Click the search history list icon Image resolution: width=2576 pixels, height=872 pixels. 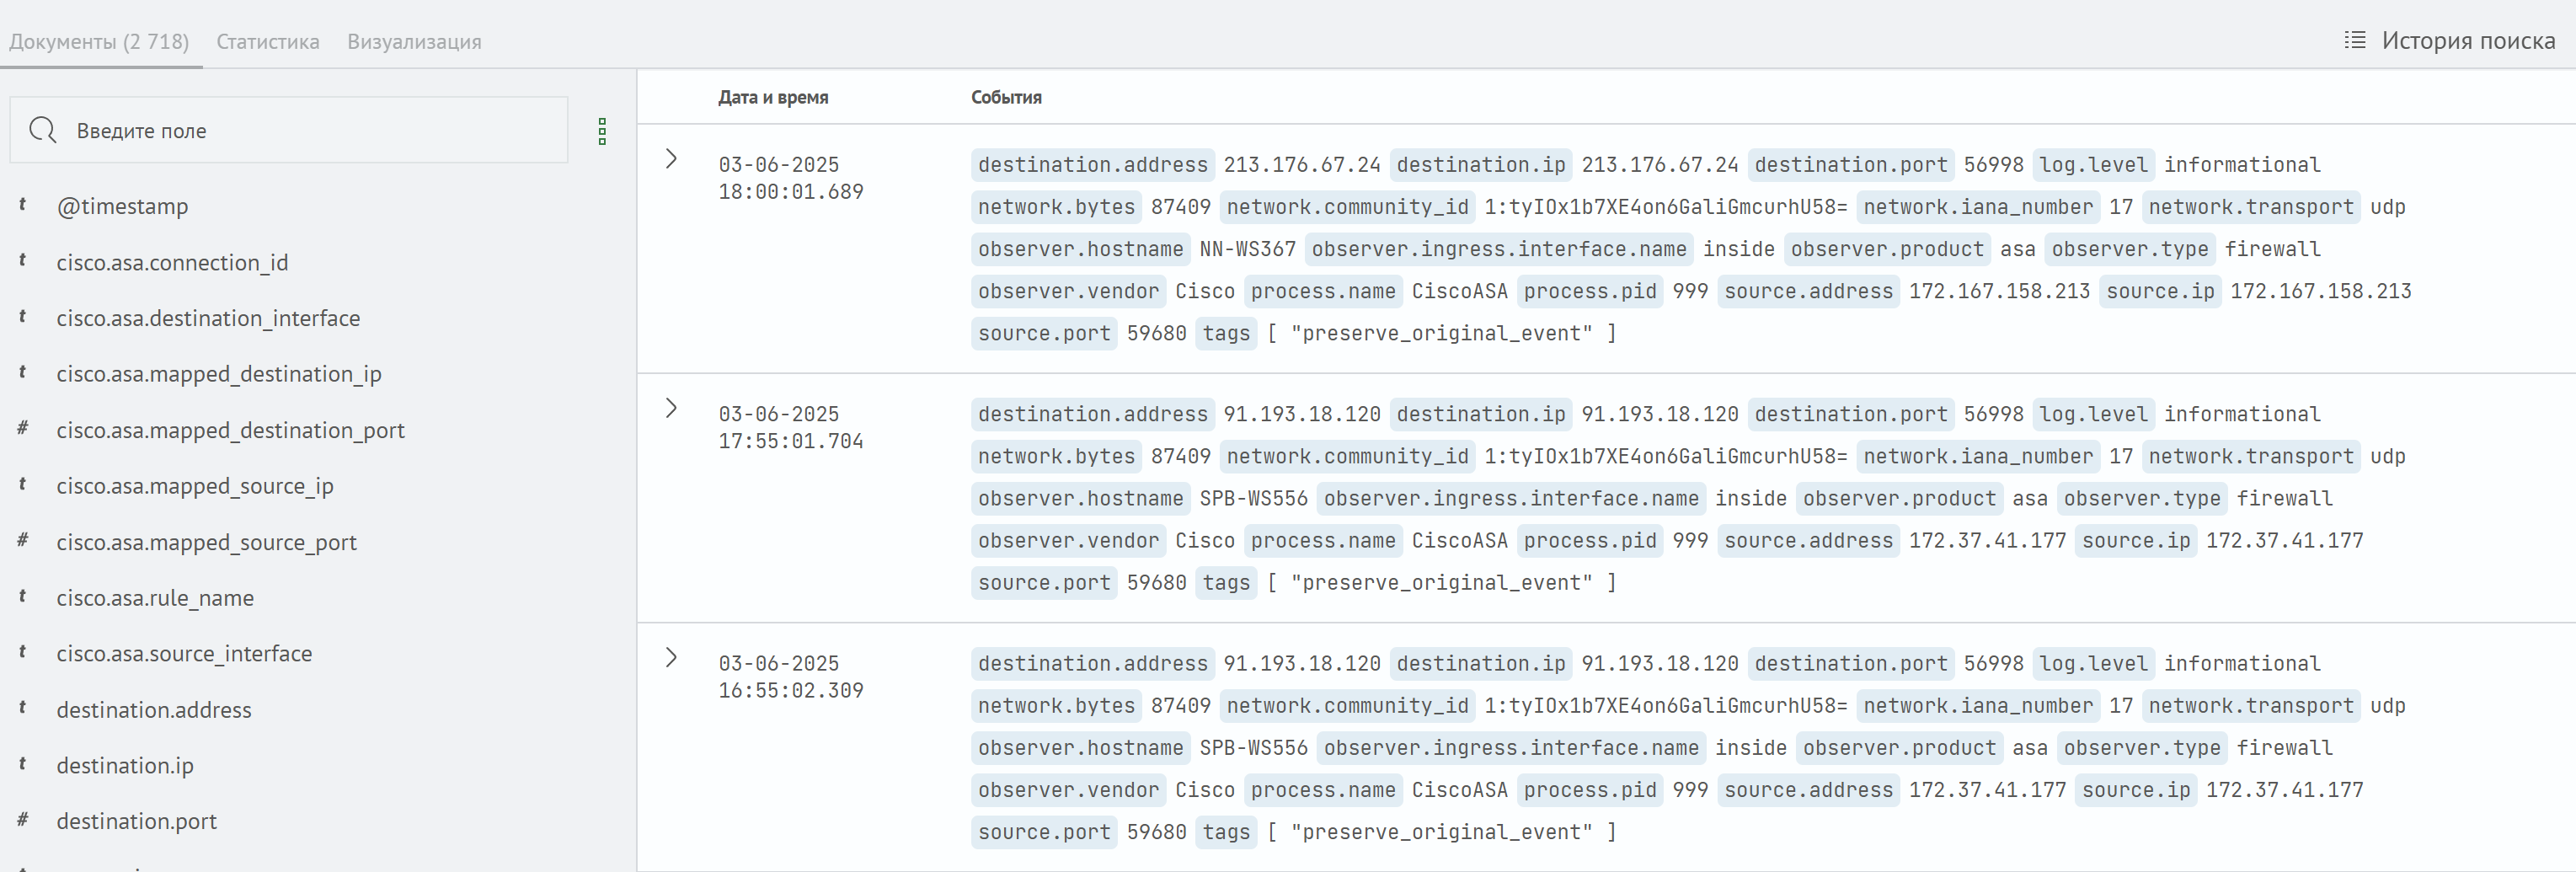click(2355, 40)
